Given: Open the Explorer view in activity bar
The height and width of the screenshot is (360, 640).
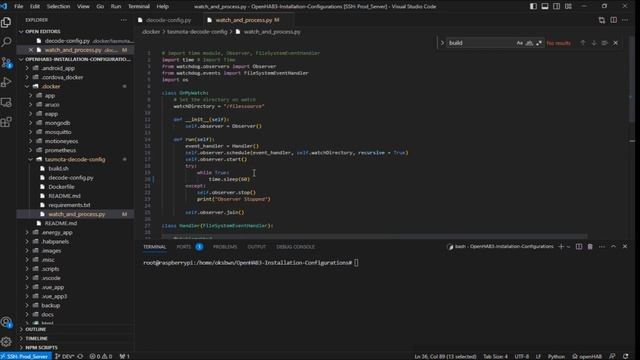Looking at the screenshot, I should tap(6, 22).
